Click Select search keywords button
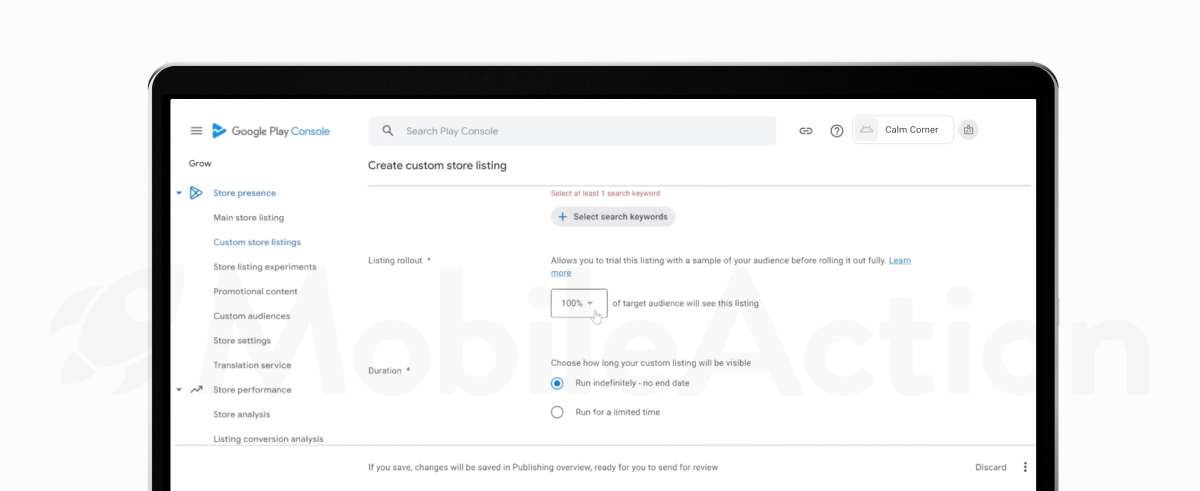 tap(613, 217)
